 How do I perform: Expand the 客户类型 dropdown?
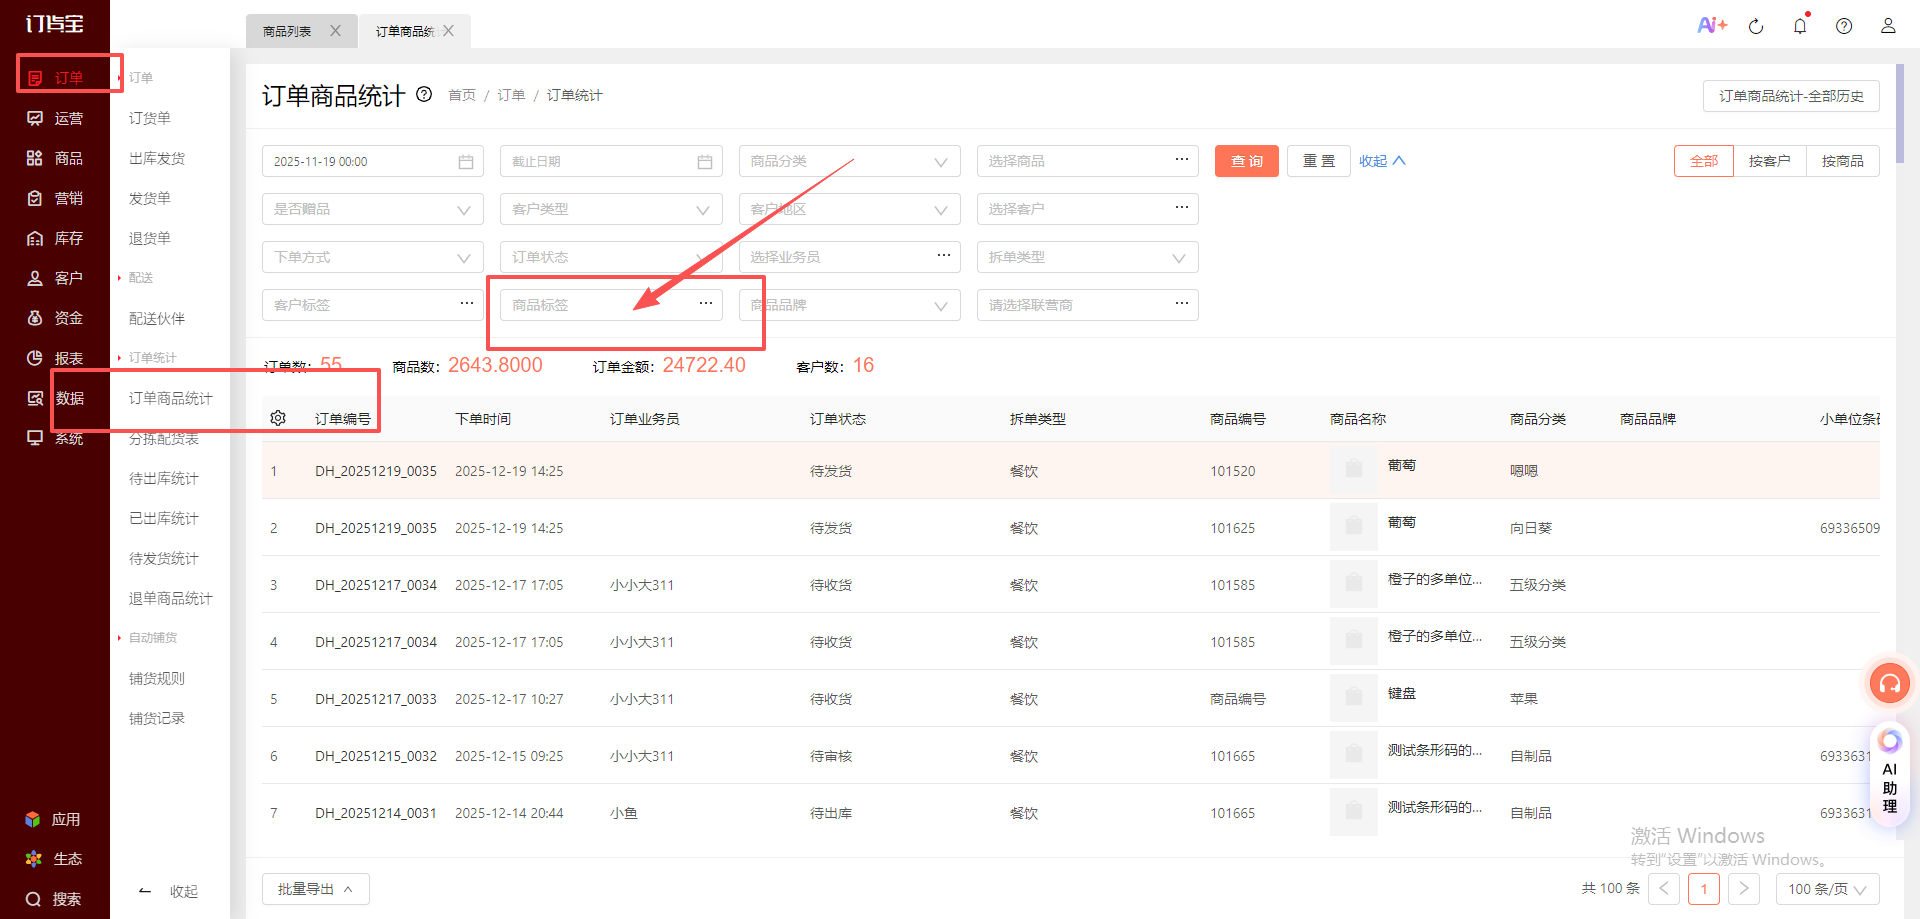(611, 209)
